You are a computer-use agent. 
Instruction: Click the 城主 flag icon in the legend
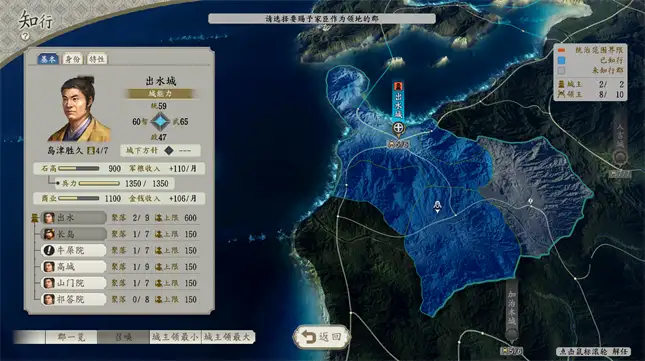(x=561, y=84)
